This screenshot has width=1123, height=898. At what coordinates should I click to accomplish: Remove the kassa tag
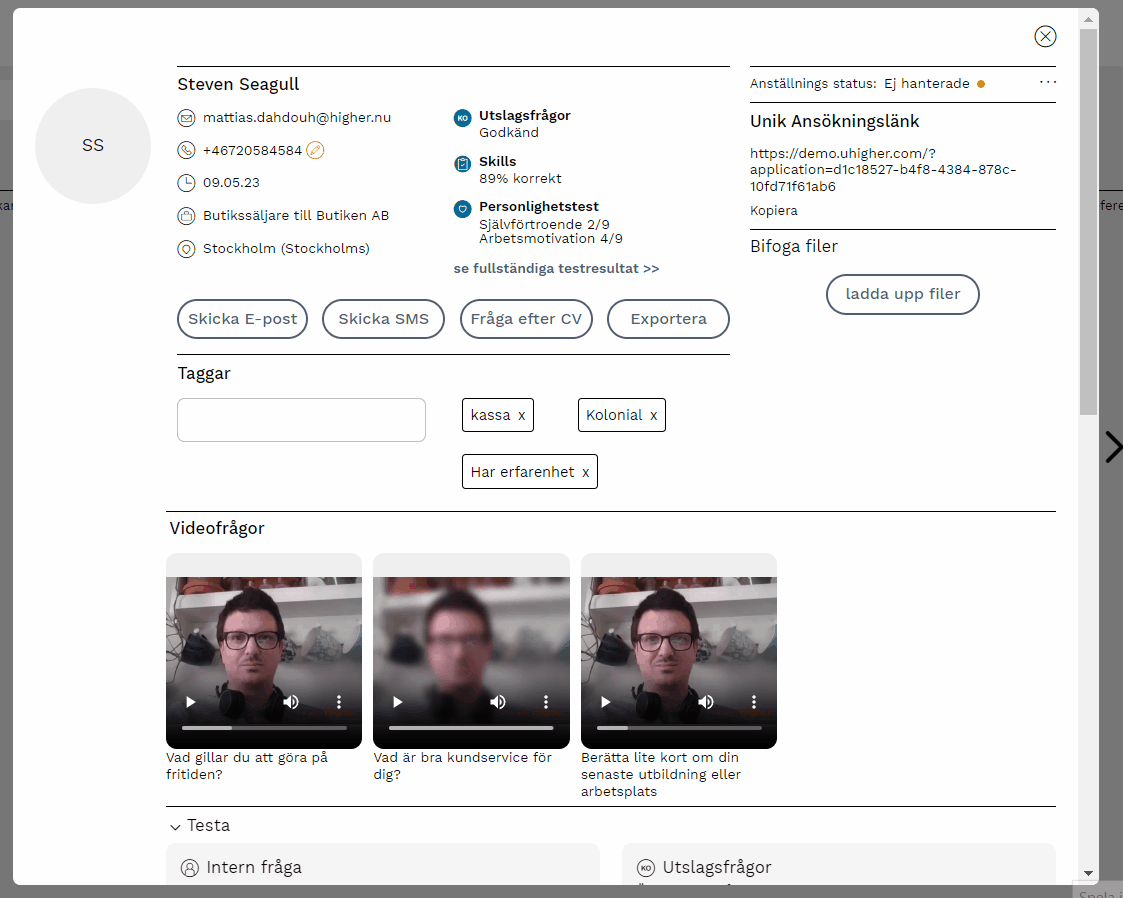(x=521, y=415)
